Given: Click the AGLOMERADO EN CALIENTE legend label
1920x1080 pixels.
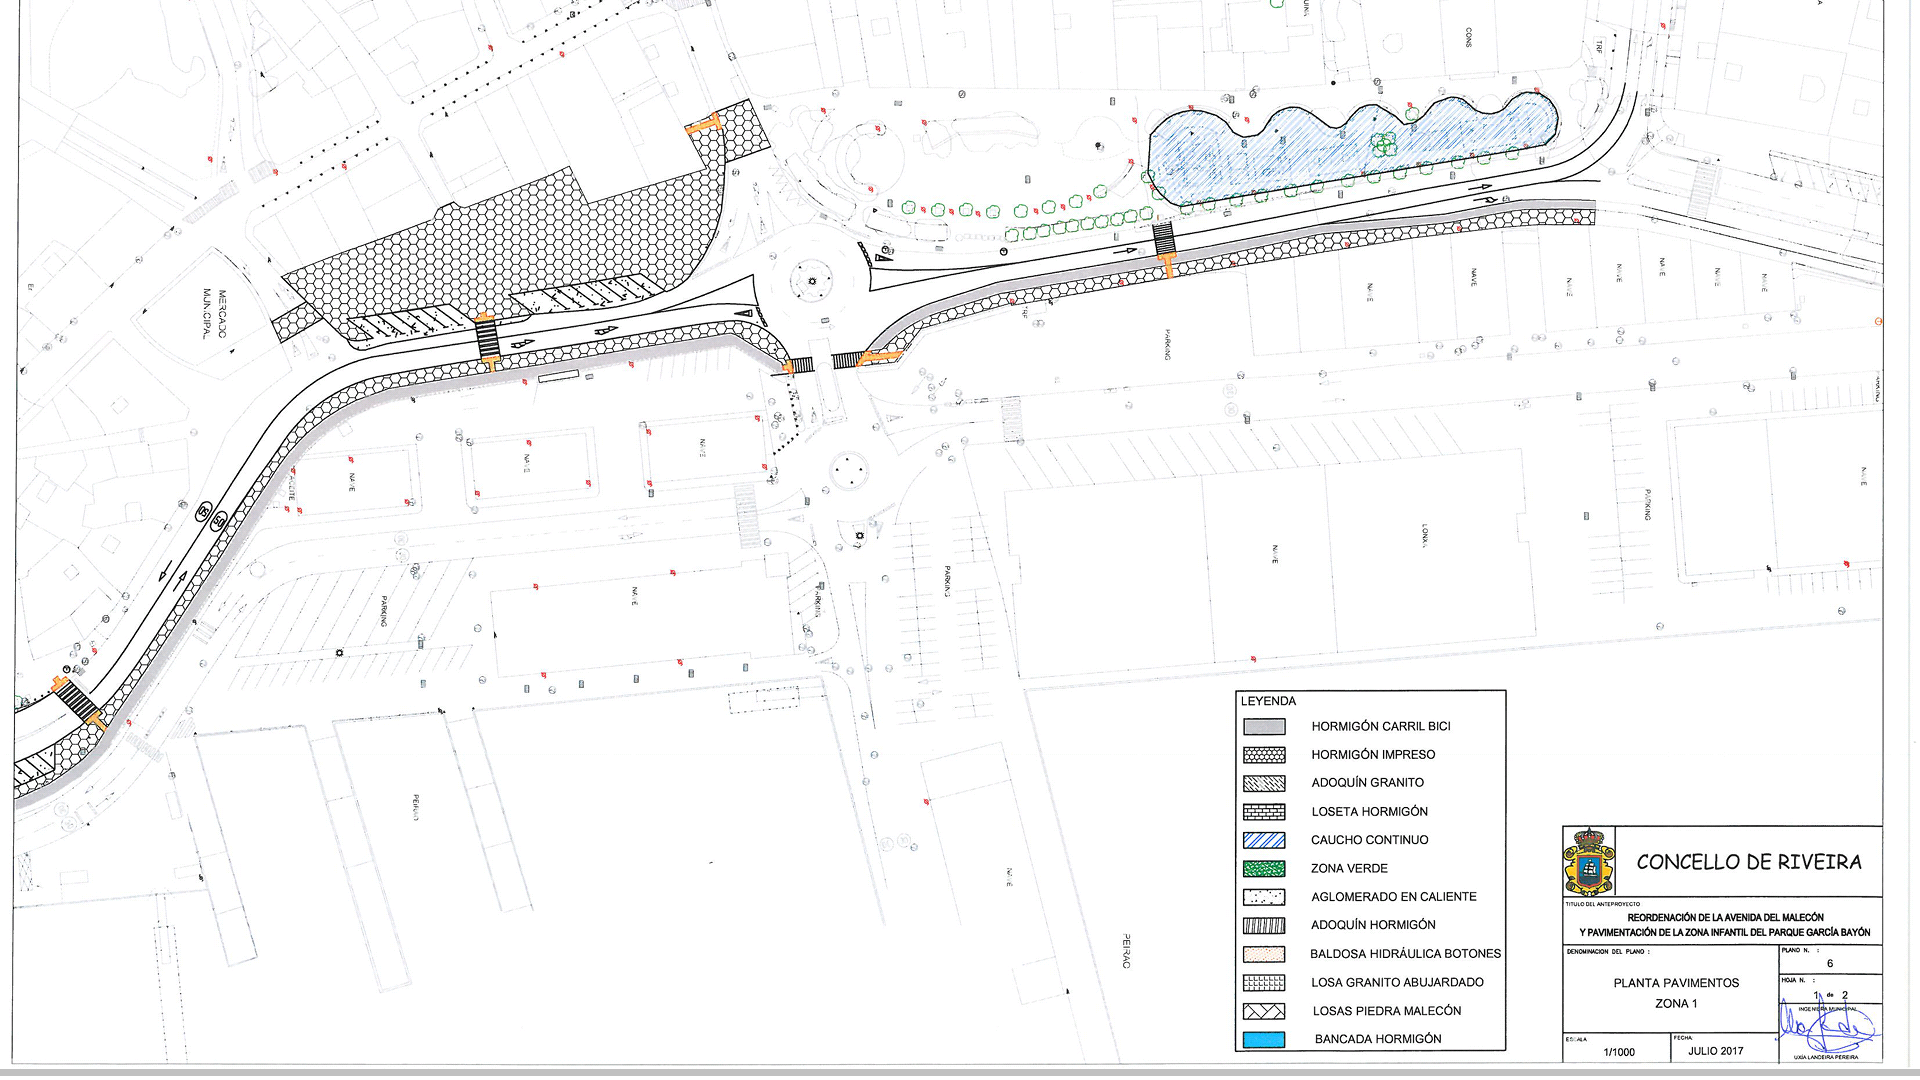Looking at the screenshot, I should coord(1393,897).
